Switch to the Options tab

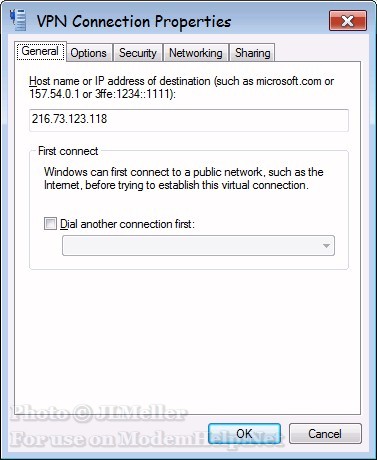pyautogui.click(x=88, y=53)
